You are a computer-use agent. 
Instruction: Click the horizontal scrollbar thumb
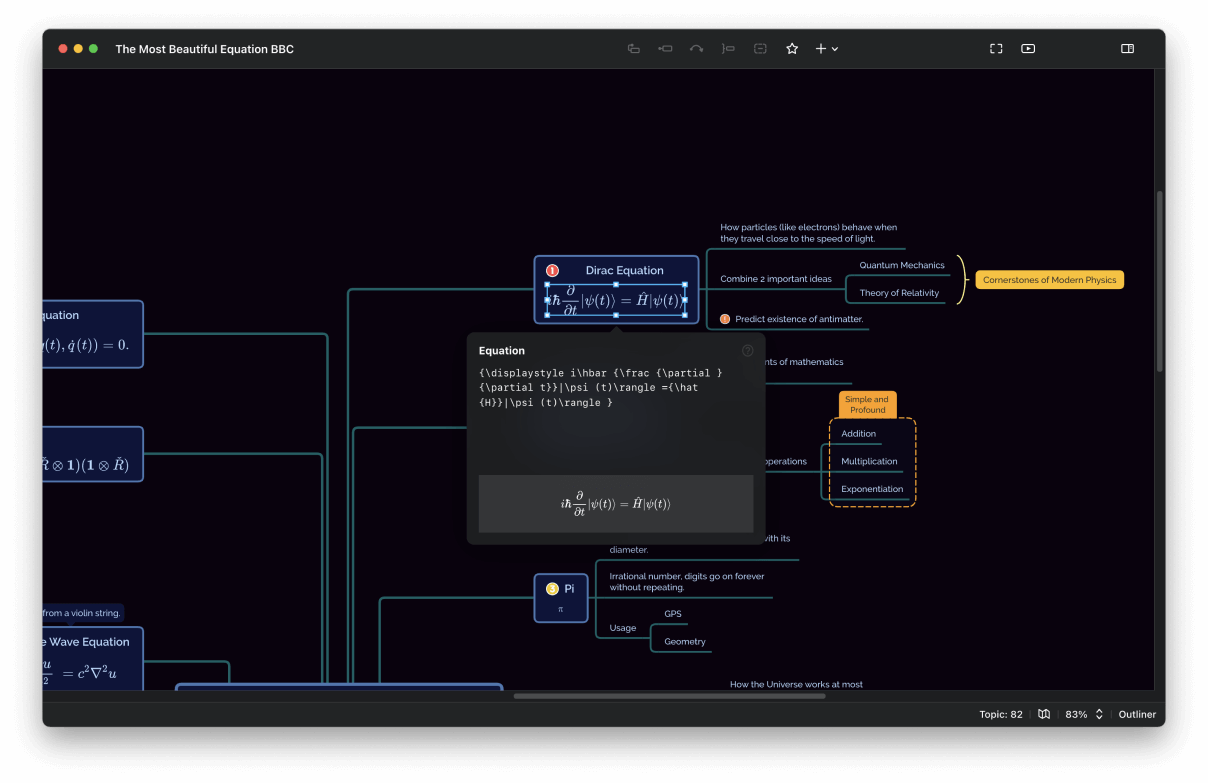669,695
